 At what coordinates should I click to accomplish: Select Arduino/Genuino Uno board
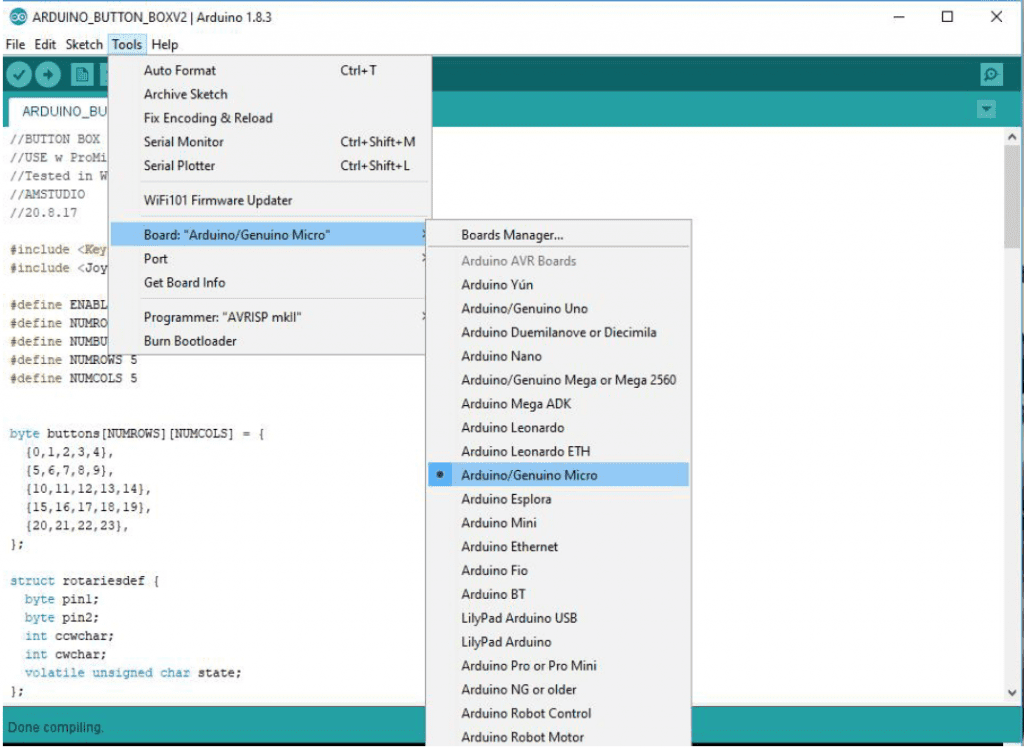(x=524, y=309)
